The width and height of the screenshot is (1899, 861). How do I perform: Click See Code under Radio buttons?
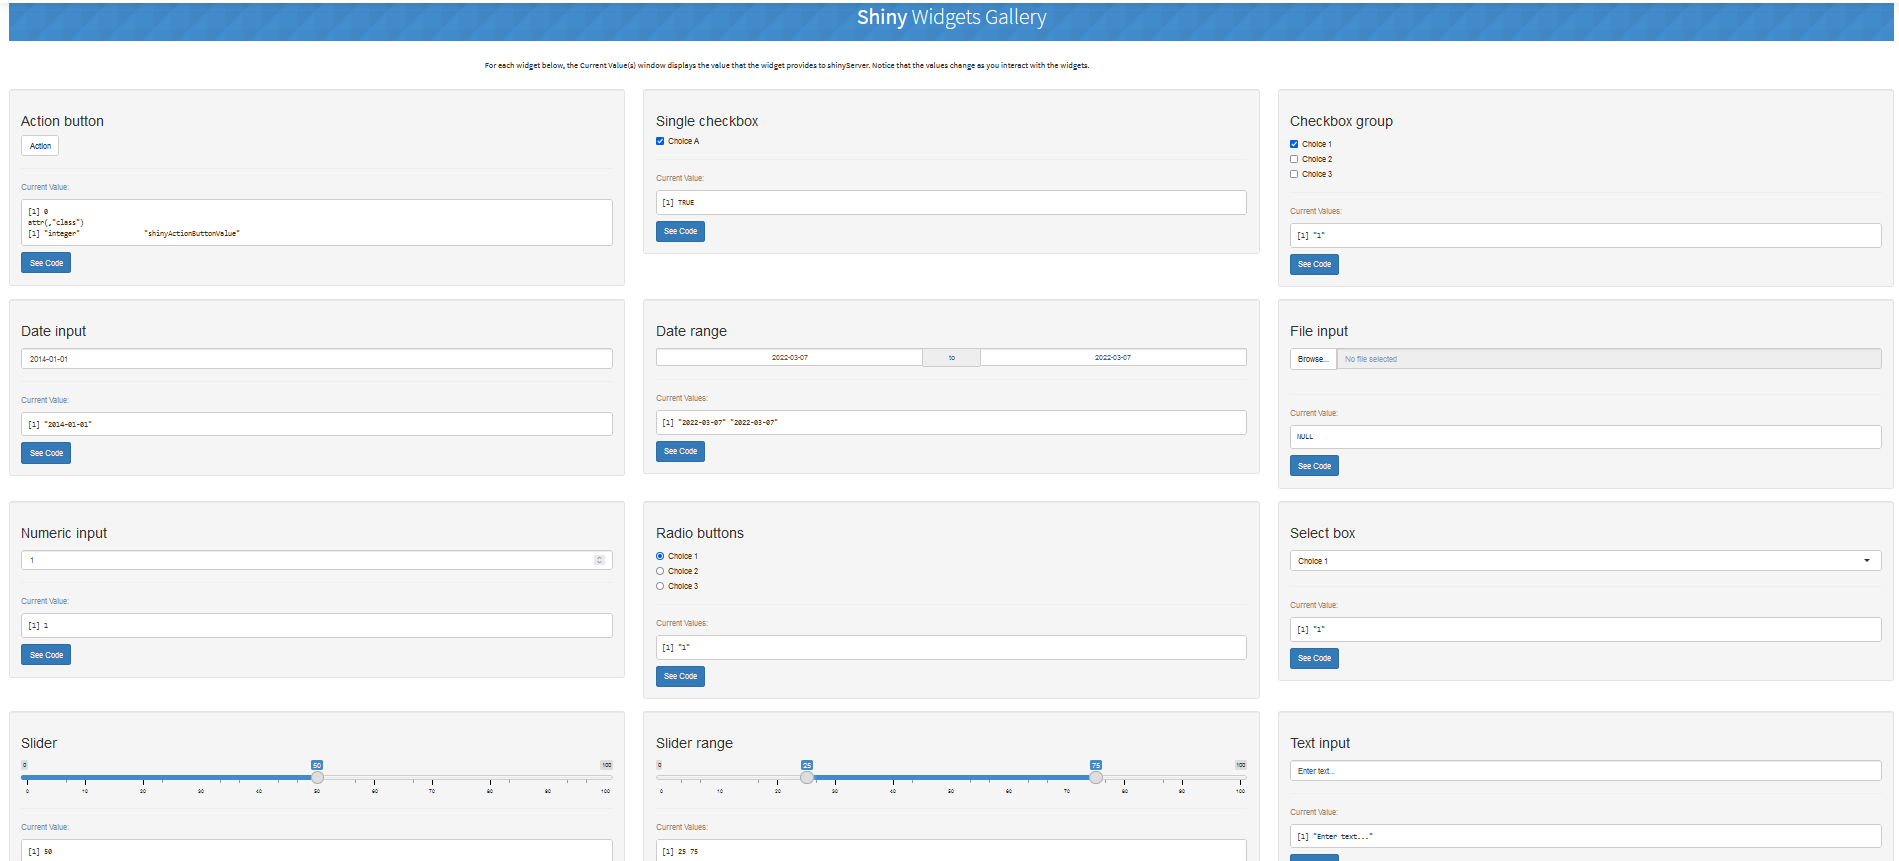coord(680,676)
